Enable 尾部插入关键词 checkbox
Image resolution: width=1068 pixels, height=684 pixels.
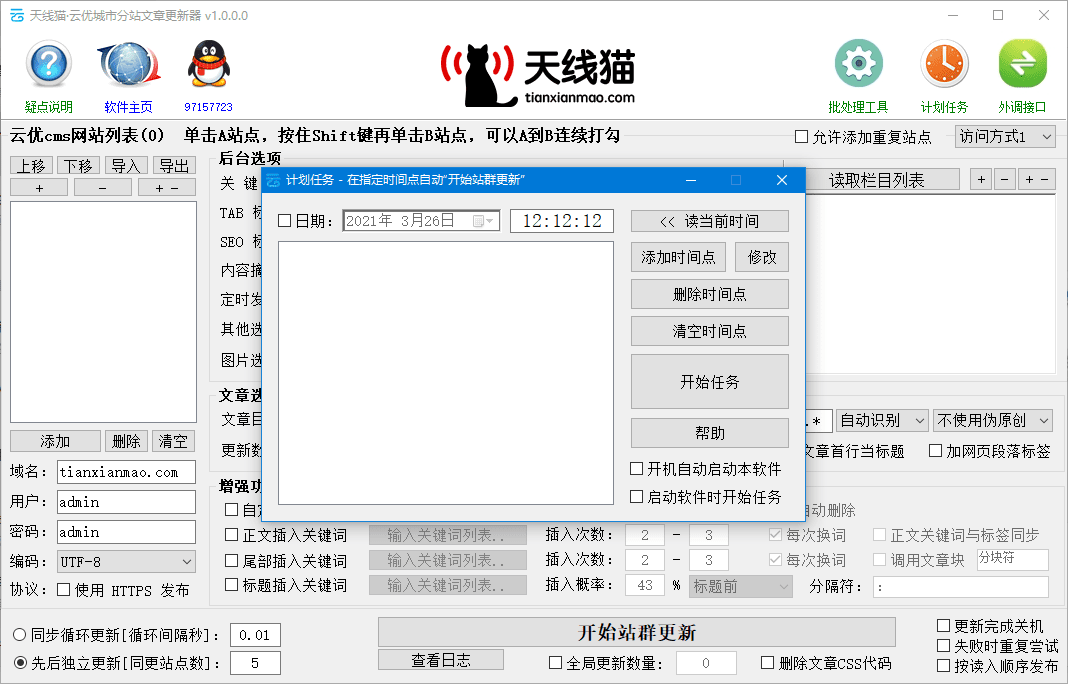(x=232, y=561)
